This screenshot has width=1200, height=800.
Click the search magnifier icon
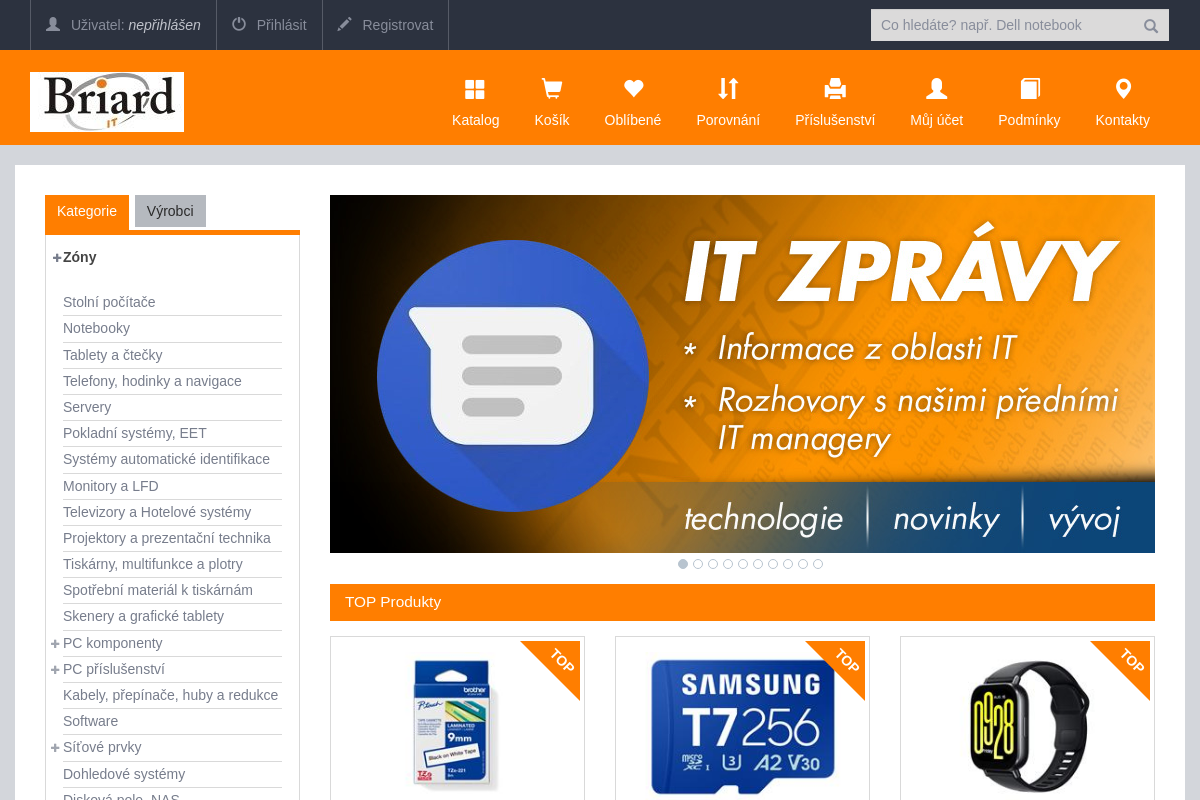point(1151,26)
